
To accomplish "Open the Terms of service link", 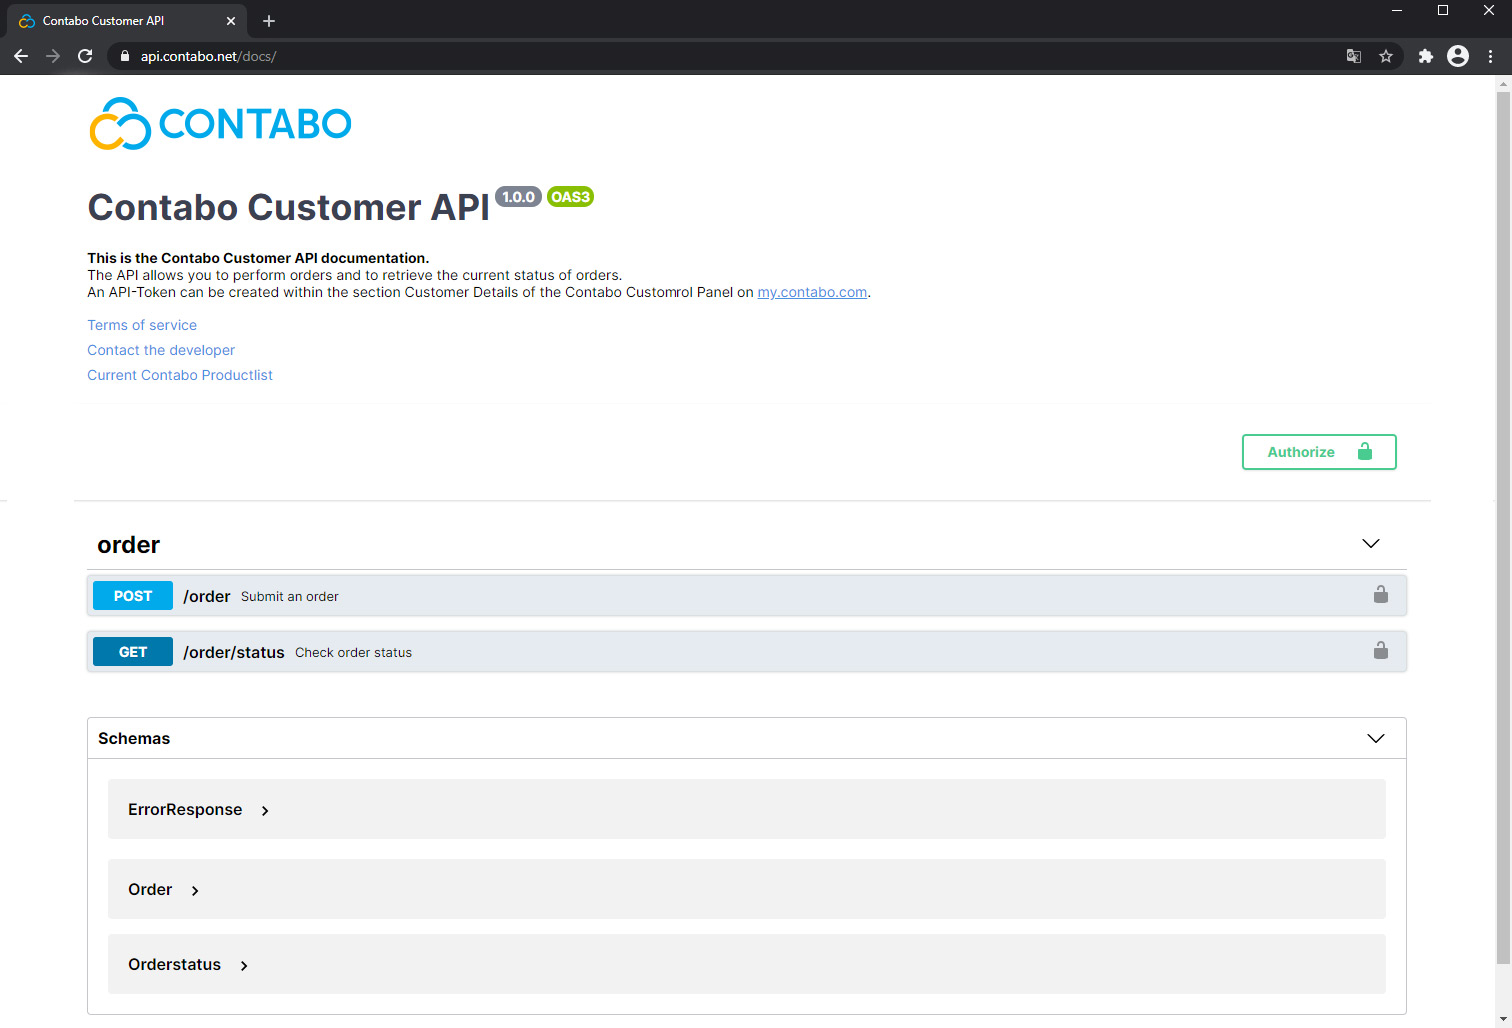I will click(x=142, y=325).
